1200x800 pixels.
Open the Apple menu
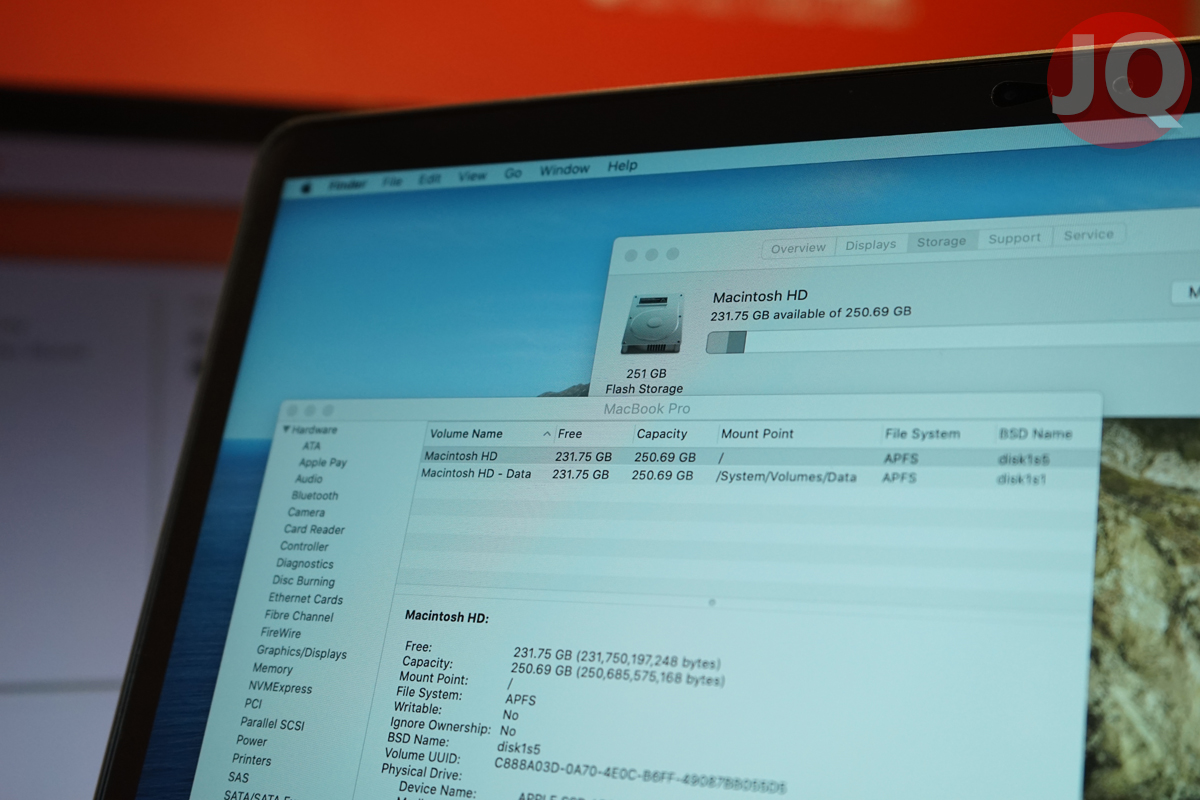pos(306,187)
